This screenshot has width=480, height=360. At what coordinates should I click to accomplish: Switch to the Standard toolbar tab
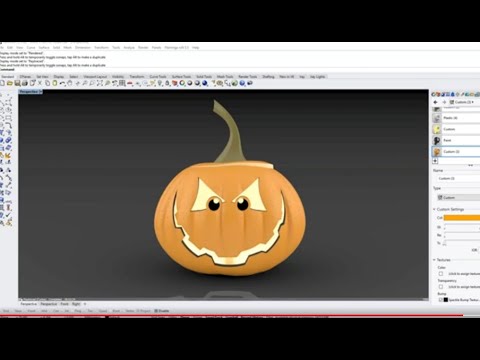click(7, 77)
